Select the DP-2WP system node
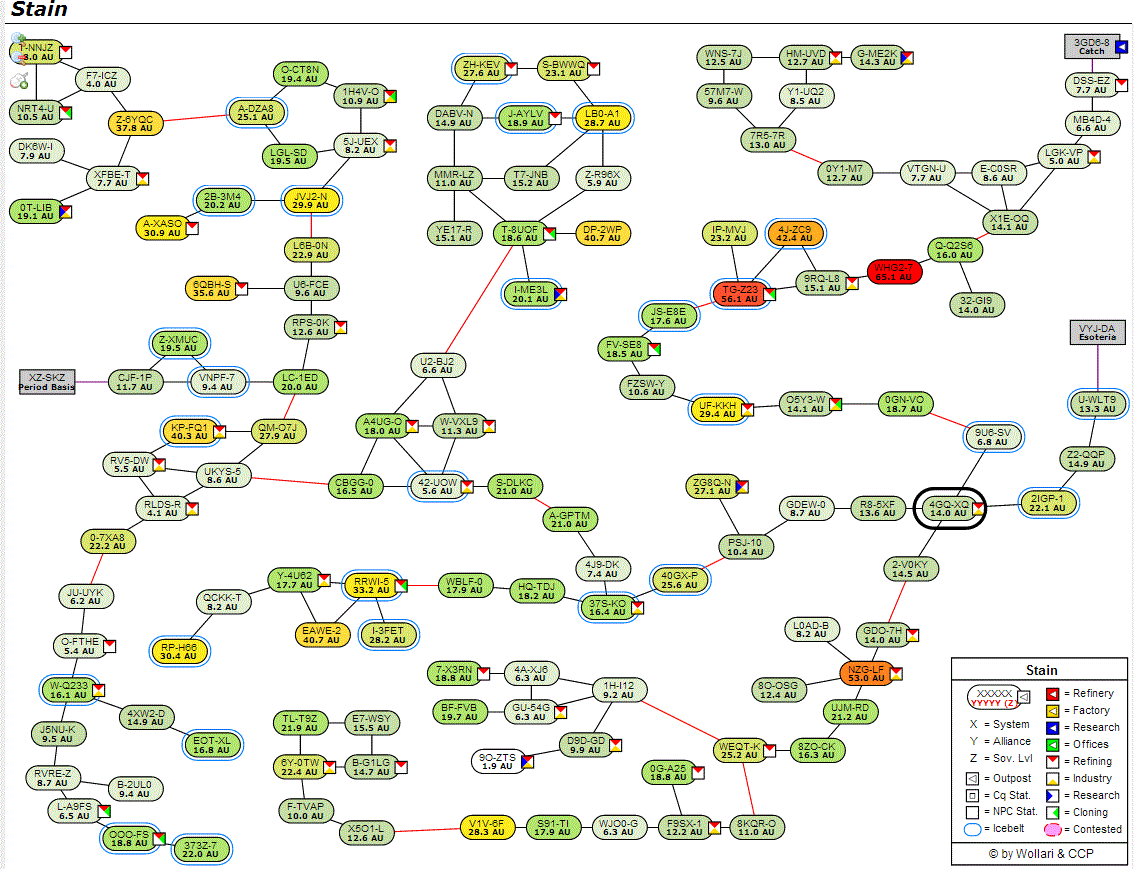Viewport: 1134px width, 869px height. [602, 234]
